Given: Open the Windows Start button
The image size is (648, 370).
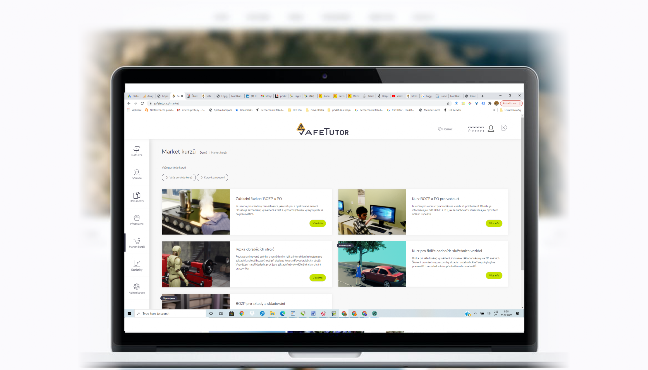Looking at the screenshot, I should click(129, 314).
